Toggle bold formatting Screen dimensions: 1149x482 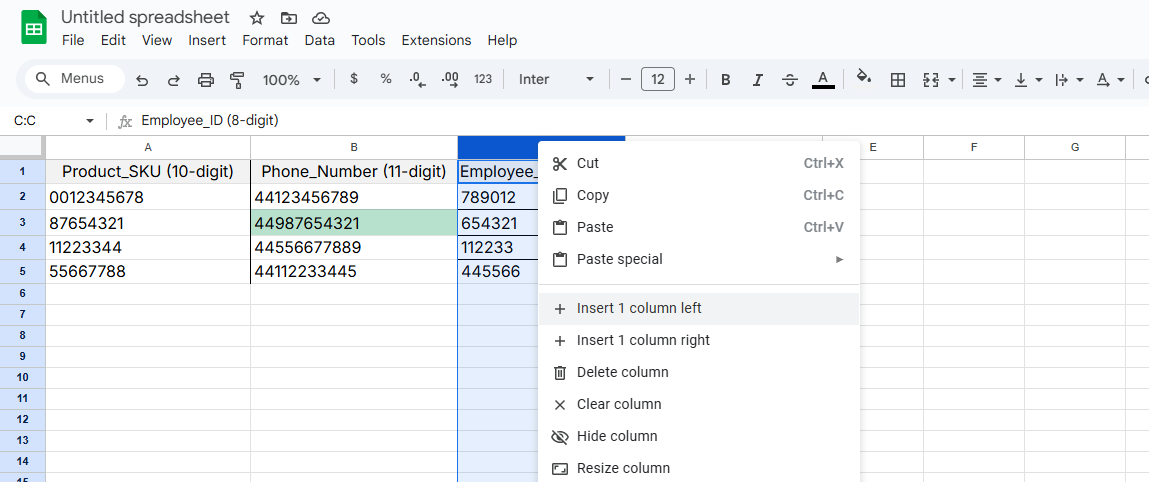726,80
